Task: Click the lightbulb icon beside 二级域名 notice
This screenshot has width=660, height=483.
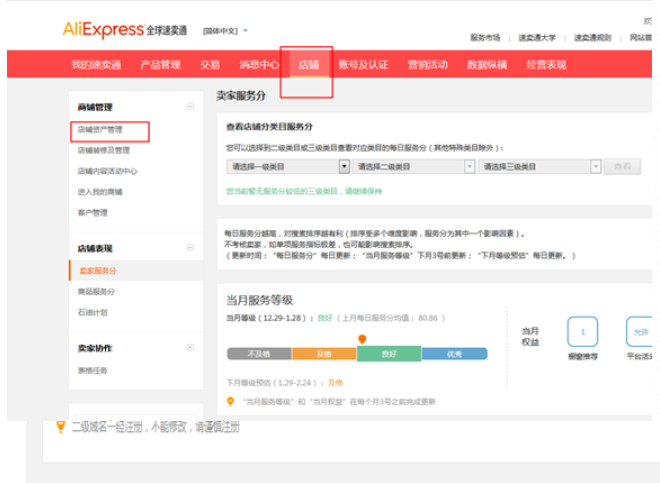Action: [61, 427]
